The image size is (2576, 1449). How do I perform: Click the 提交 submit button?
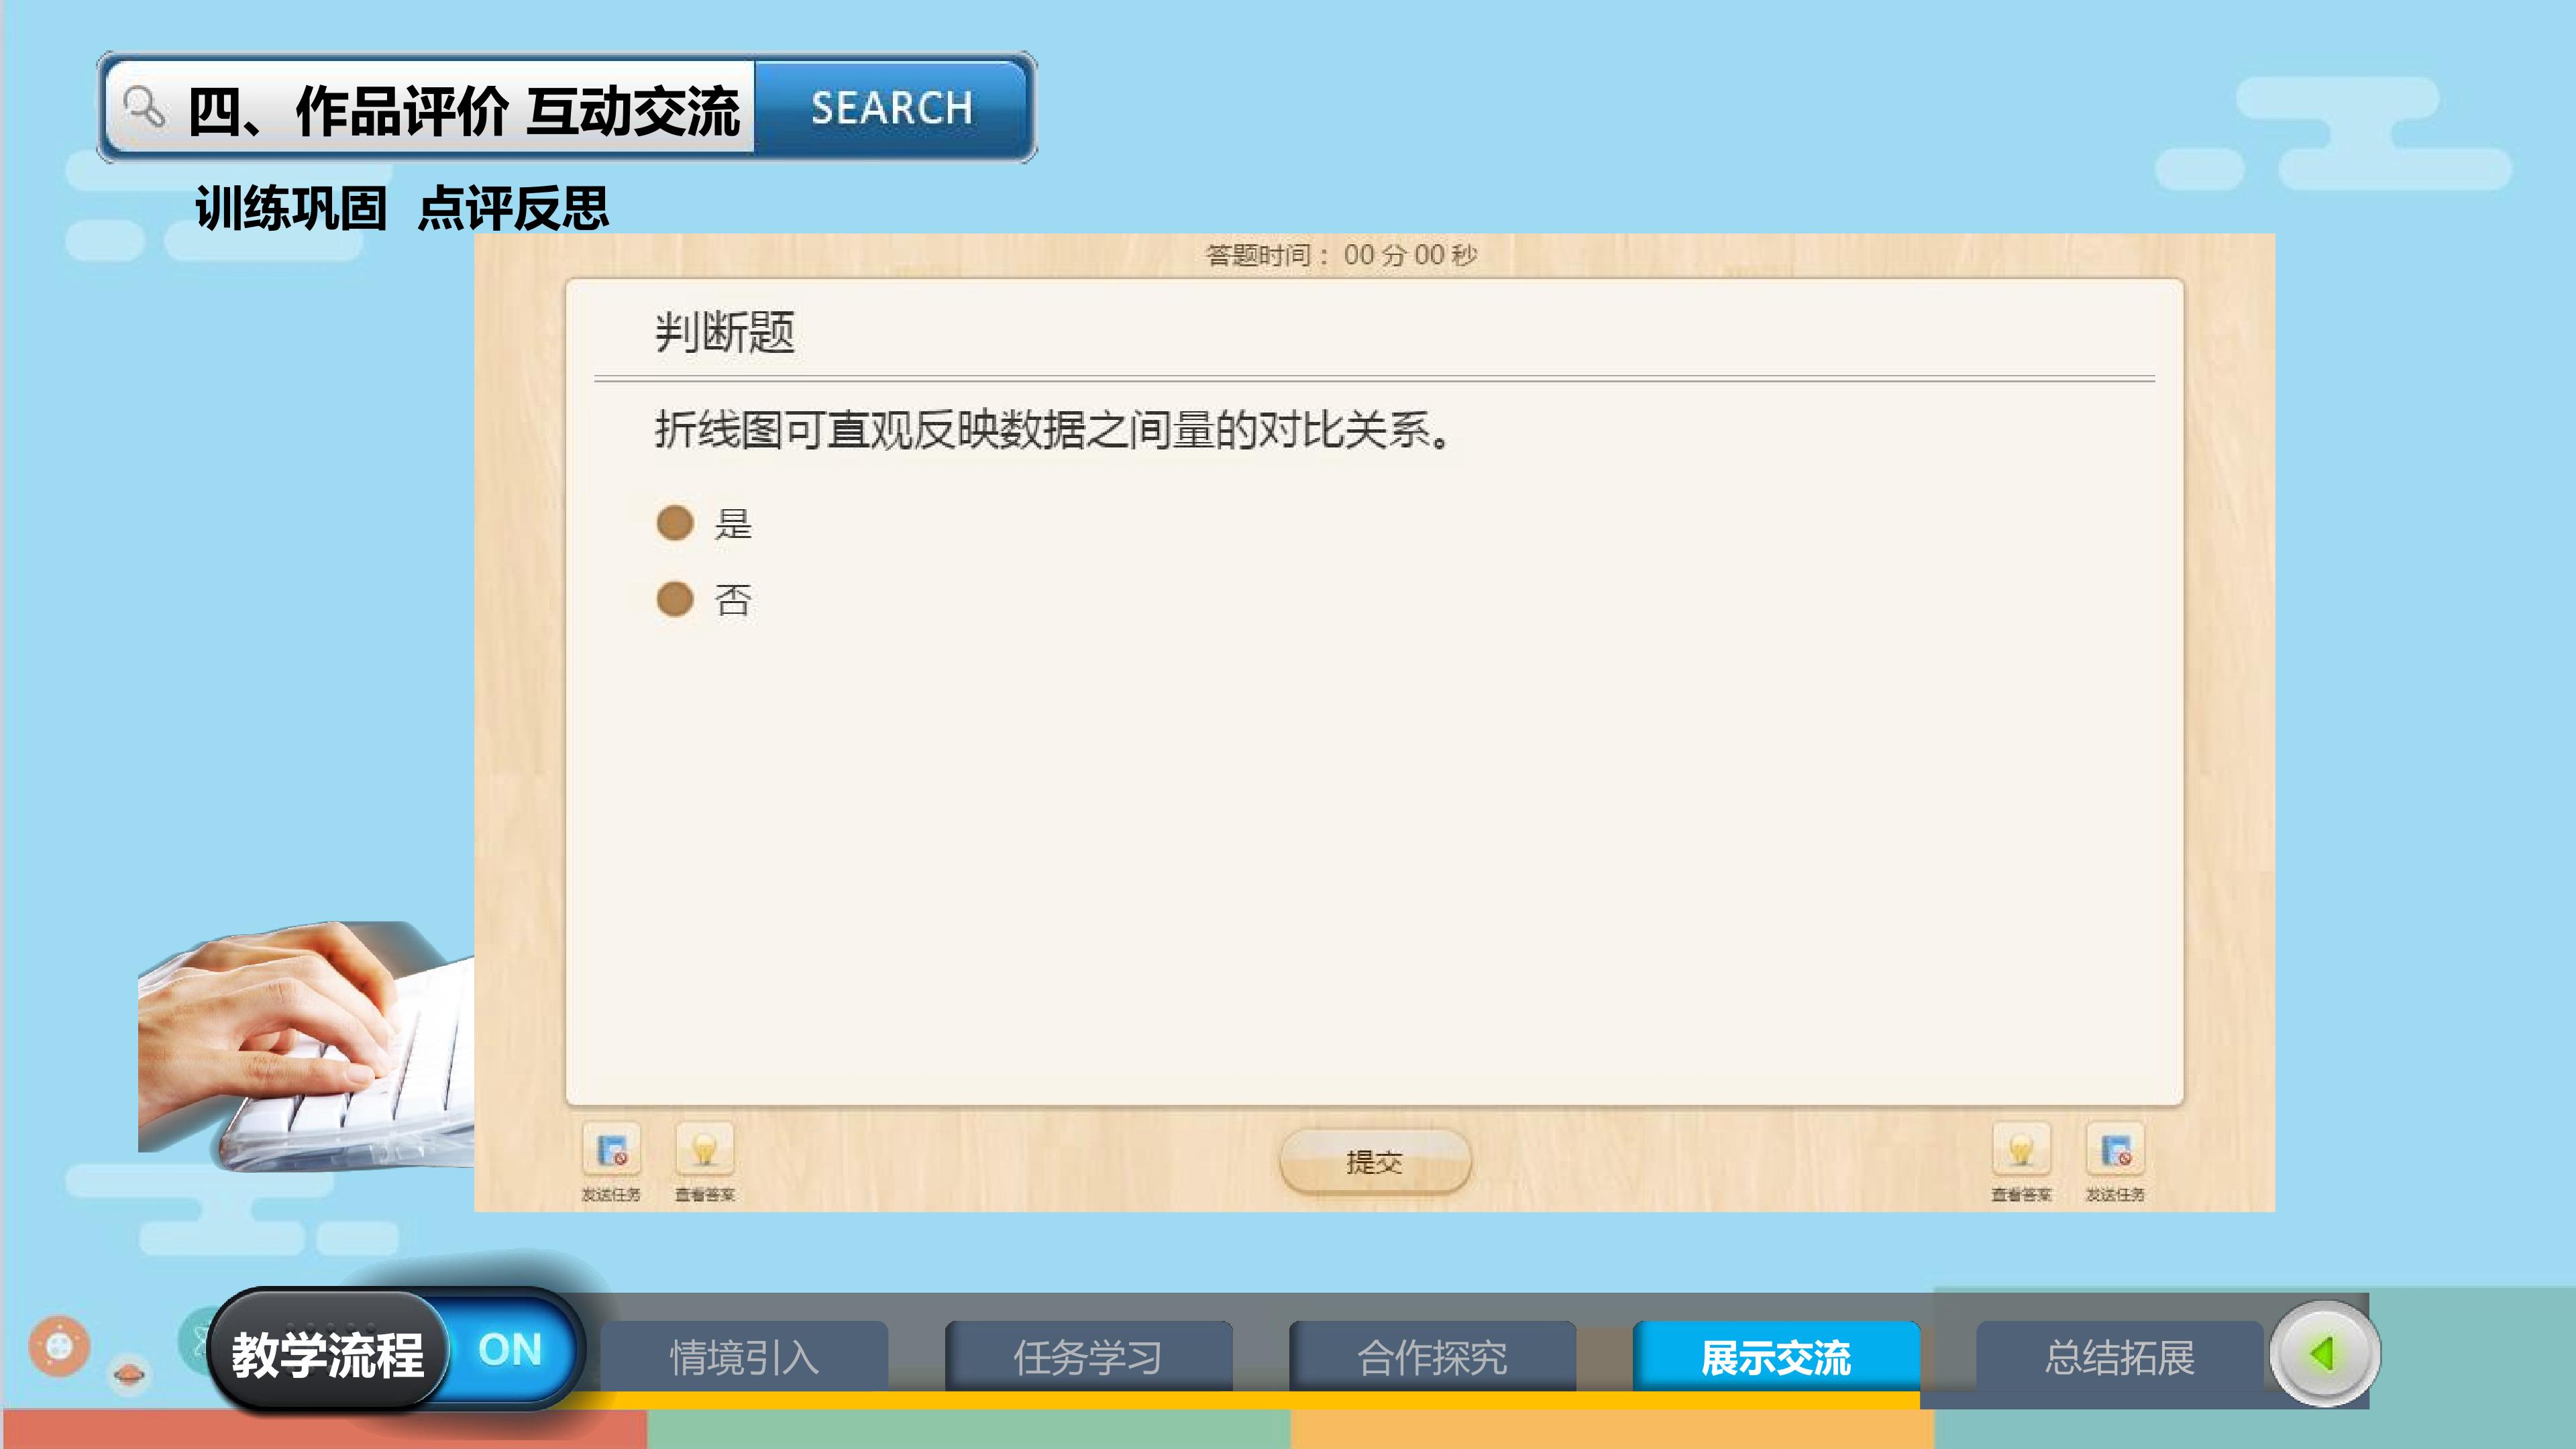click(1375, 1162)
